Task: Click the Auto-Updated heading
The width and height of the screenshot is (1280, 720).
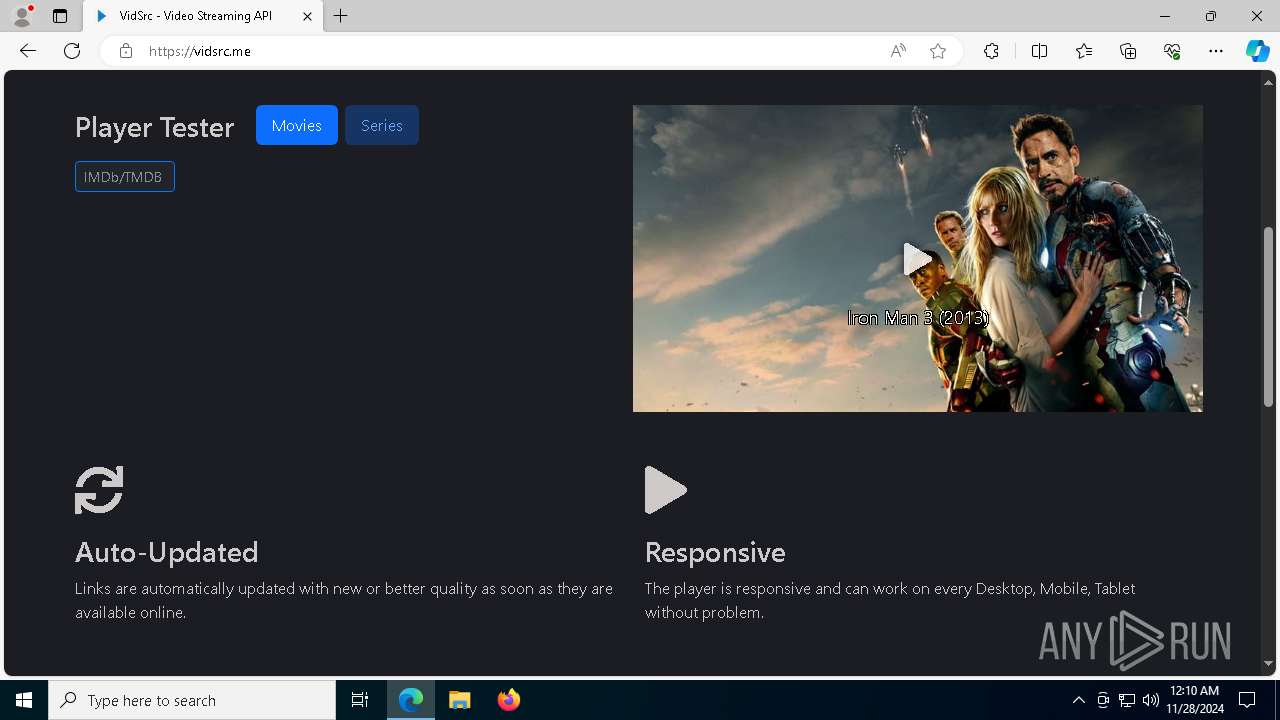Action: 167,552
